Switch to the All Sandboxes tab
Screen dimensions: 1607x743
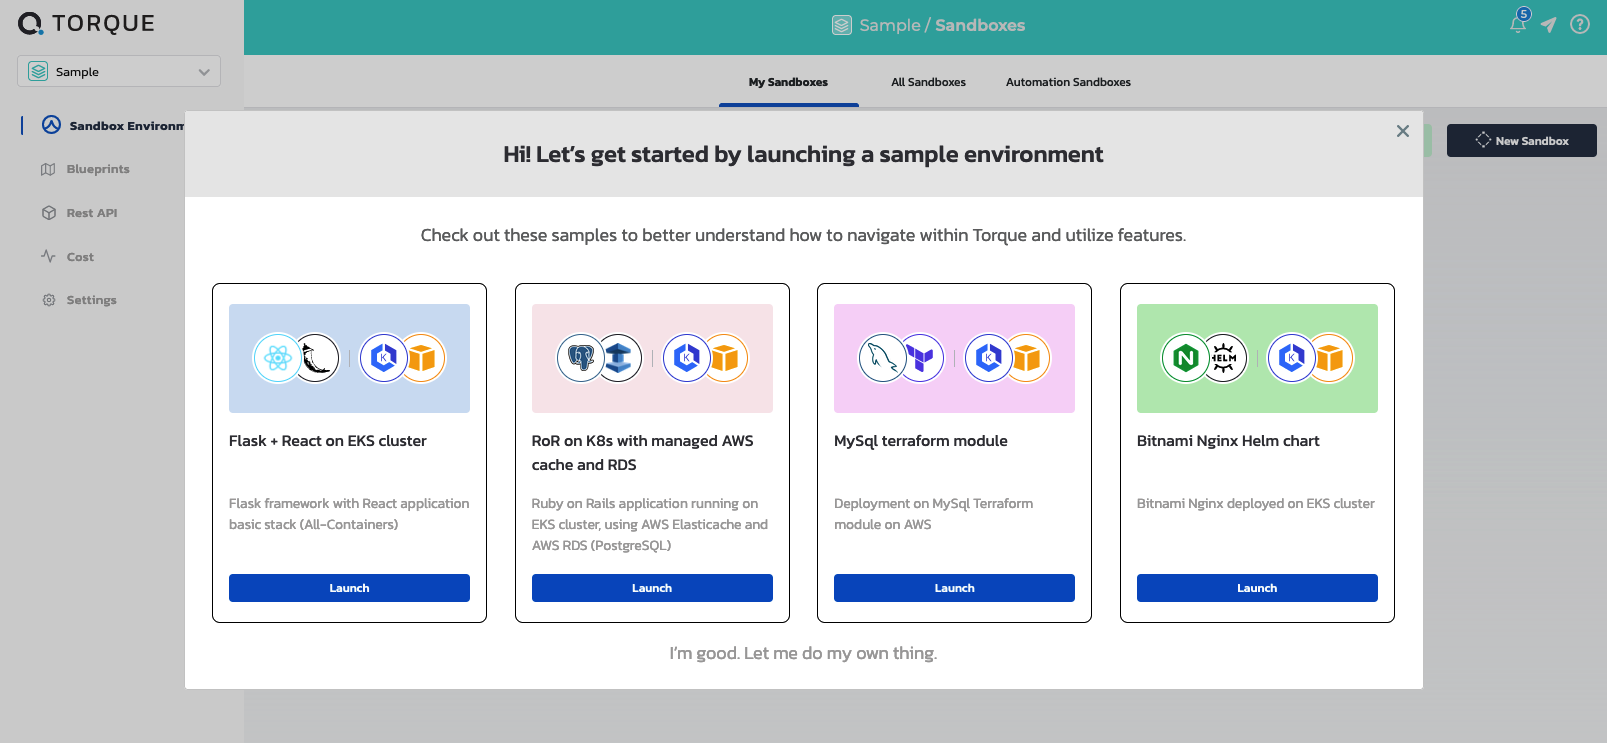pos(928,82)
